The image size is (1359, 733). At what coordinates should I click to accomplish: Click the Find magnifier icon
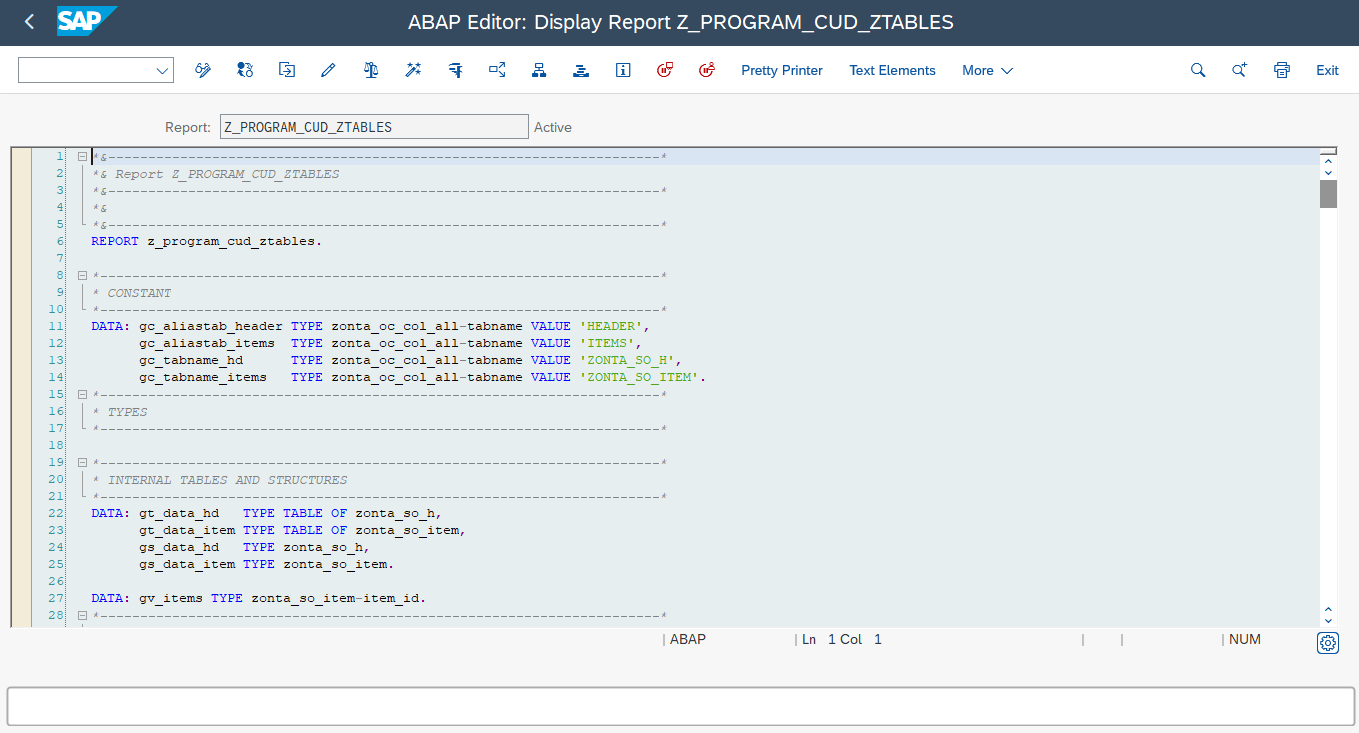click(1198, 70)
